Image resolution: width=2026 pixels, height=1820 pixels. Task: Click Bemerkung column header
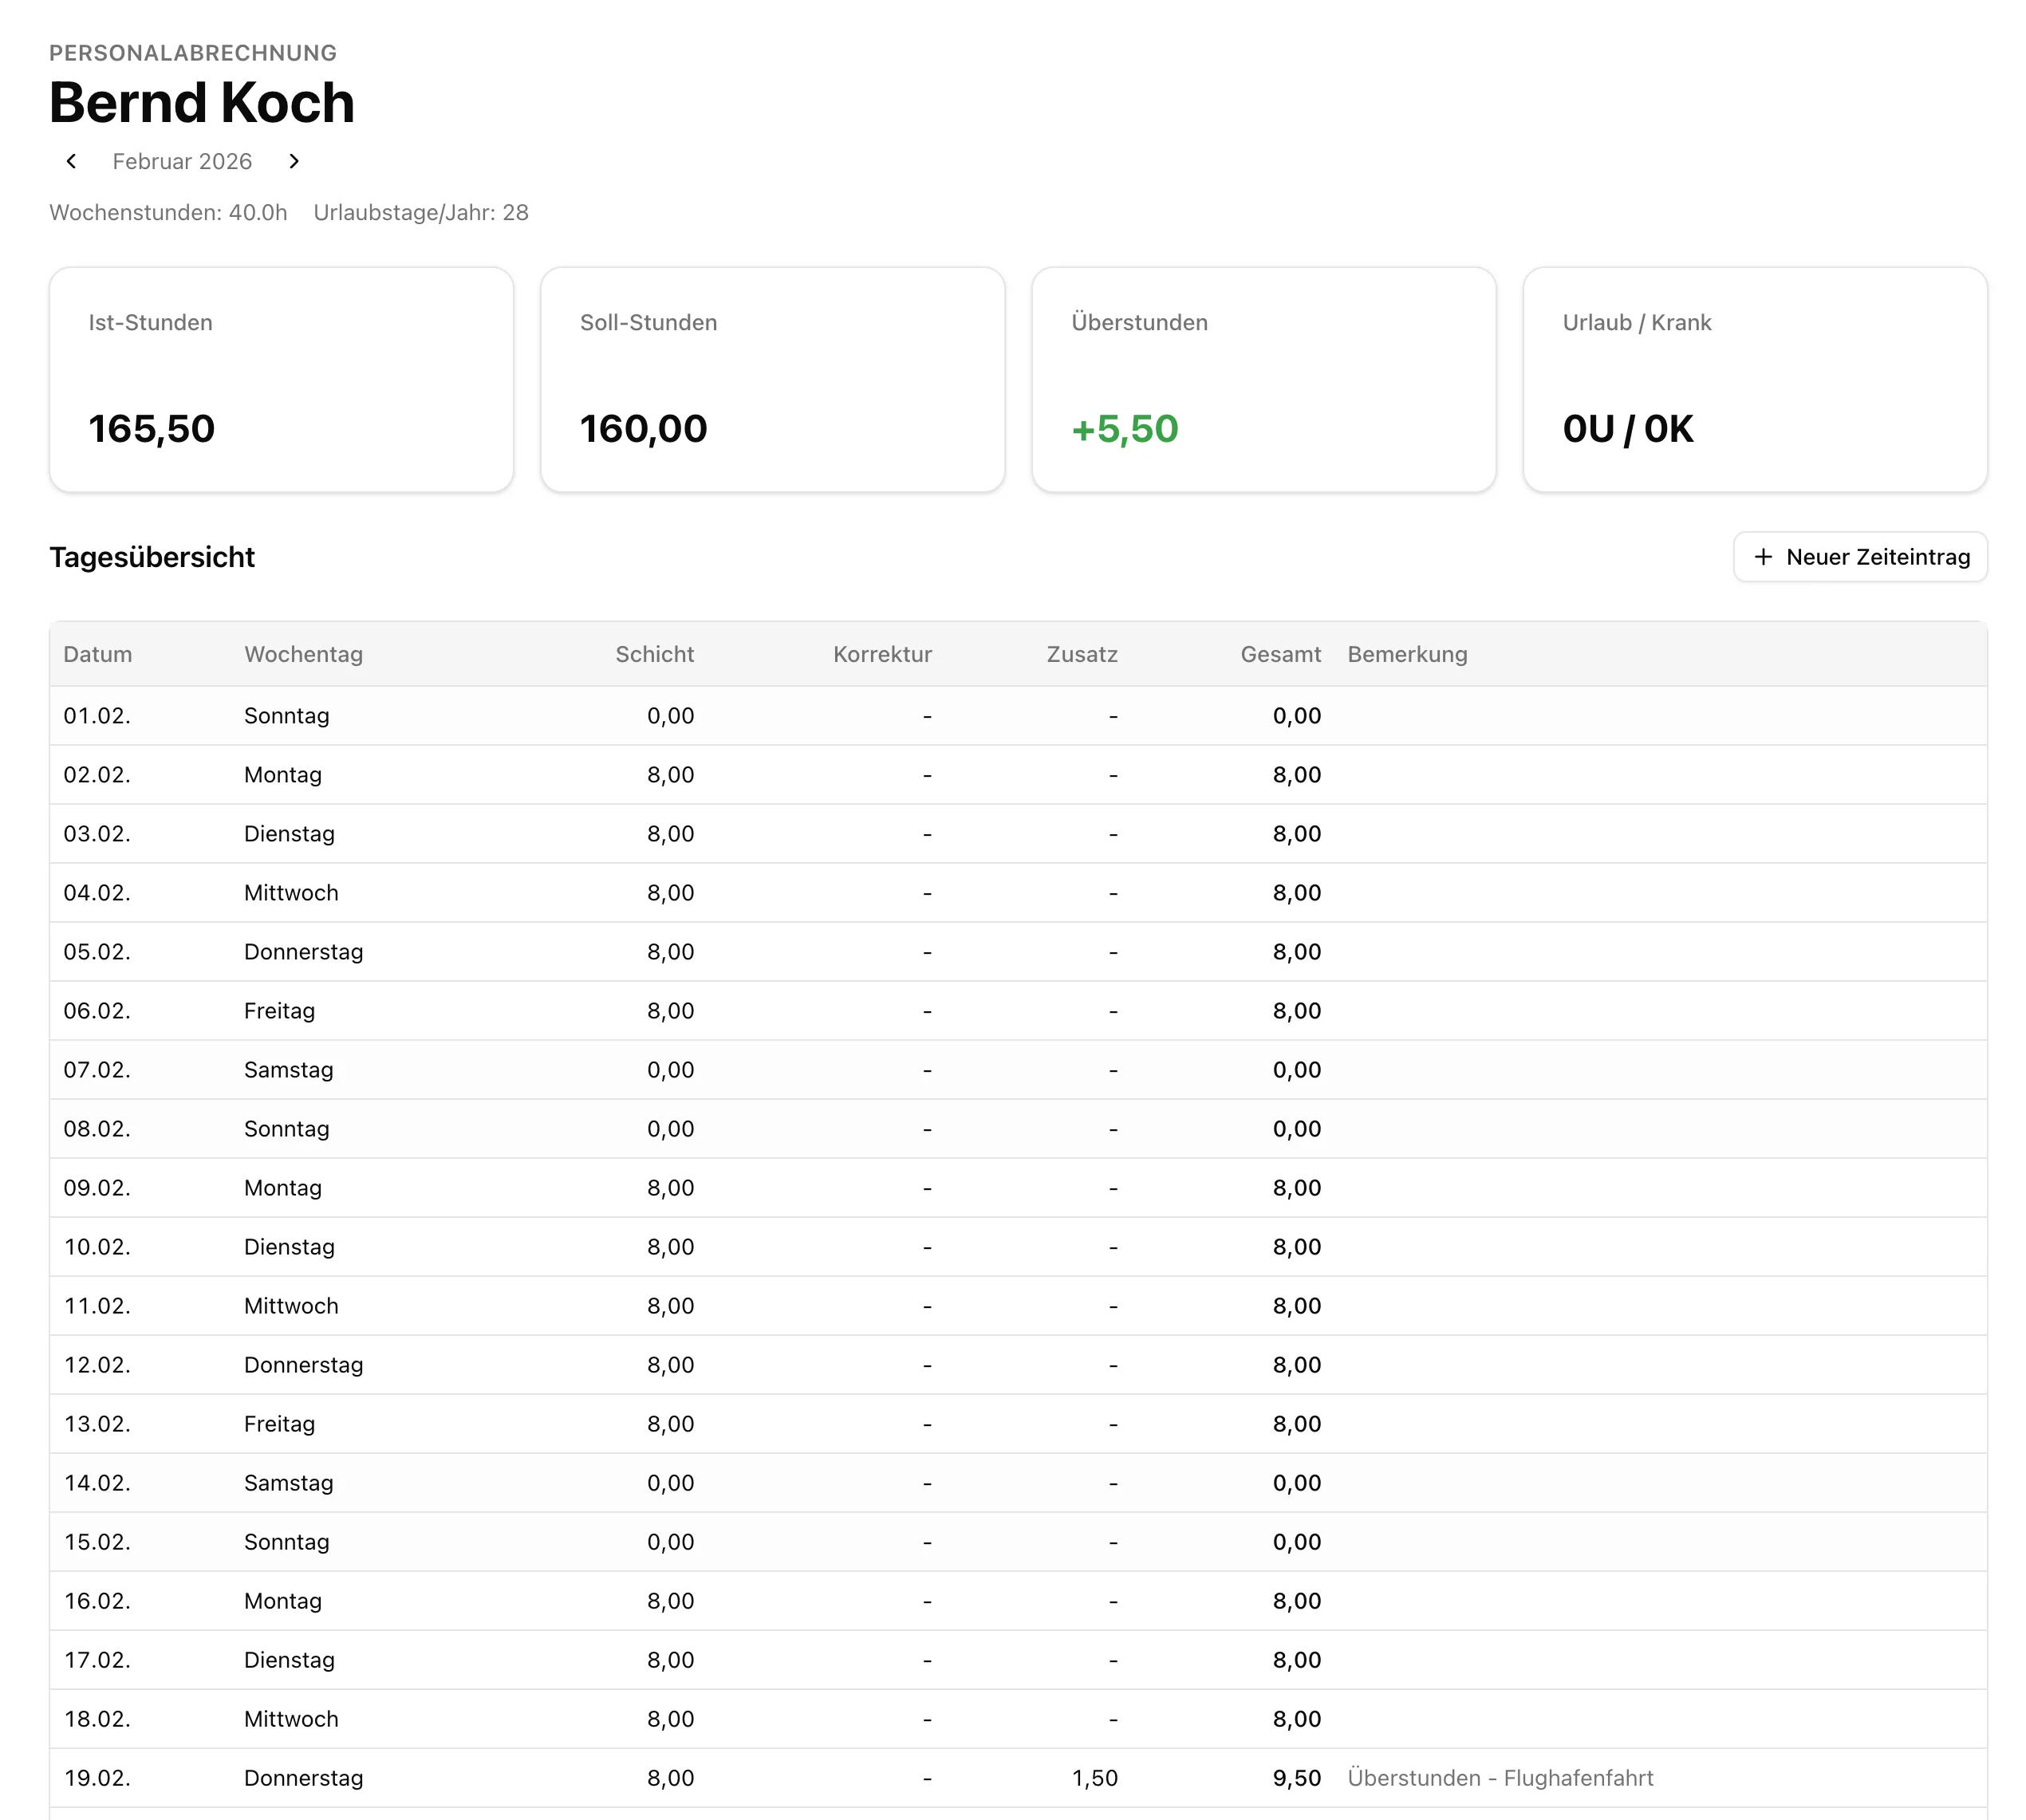[x=1407, y=654]
